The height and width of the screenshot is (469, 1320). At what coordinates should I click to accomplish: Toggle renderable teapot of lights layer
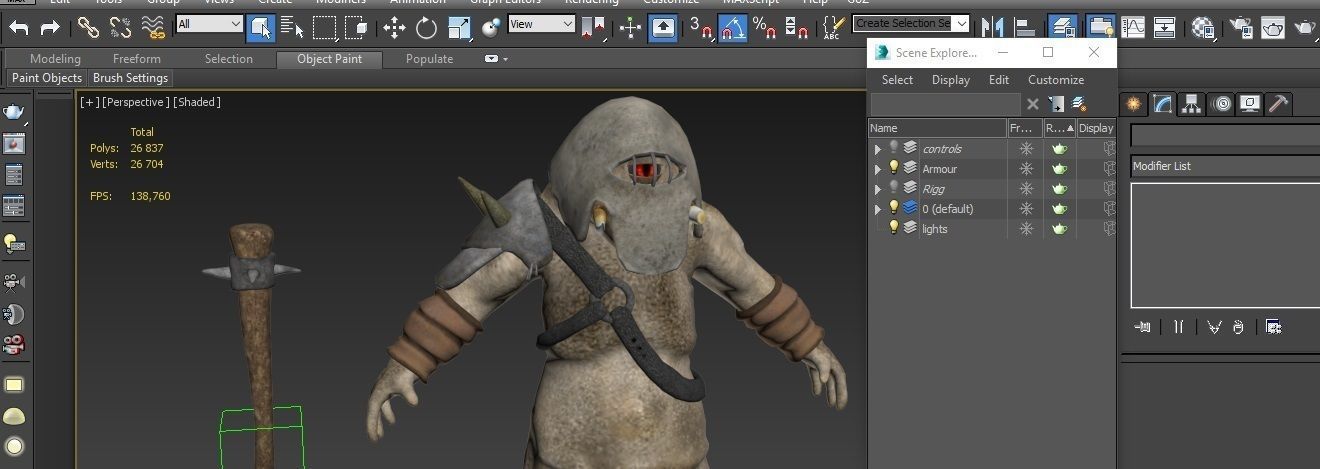coord(1060,229)
